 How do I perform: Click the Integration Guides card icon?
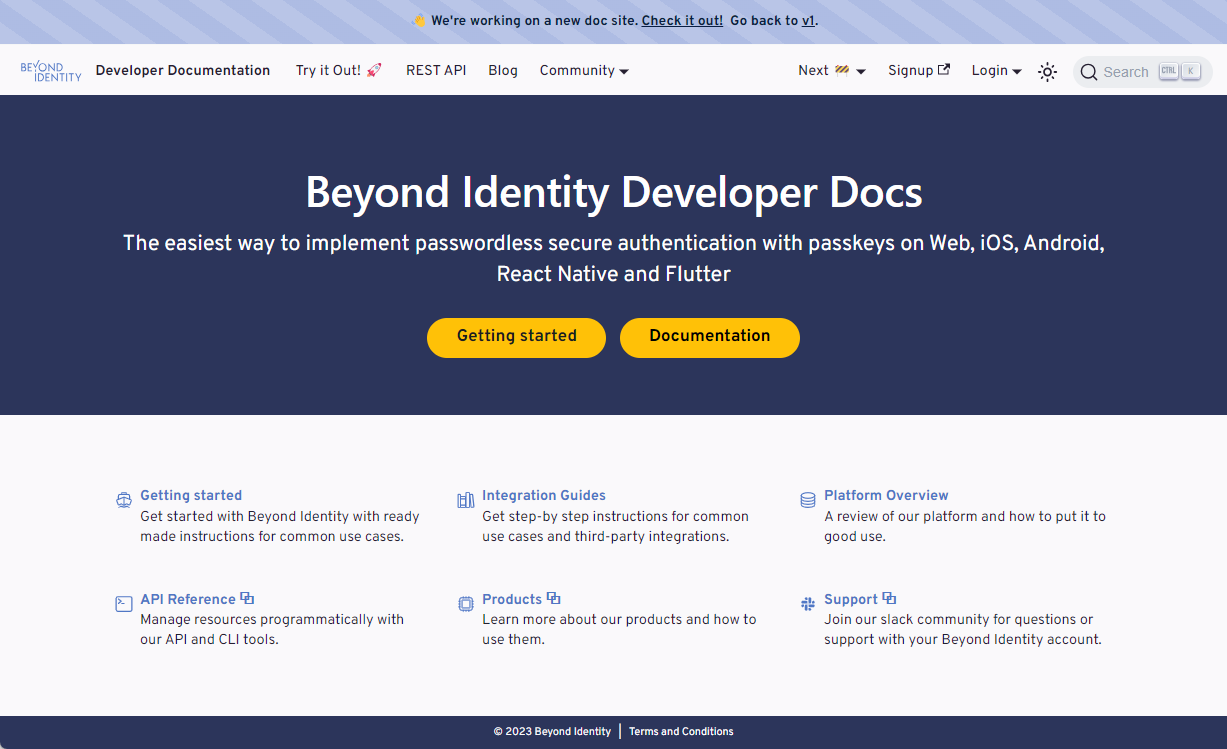(466, 500)
